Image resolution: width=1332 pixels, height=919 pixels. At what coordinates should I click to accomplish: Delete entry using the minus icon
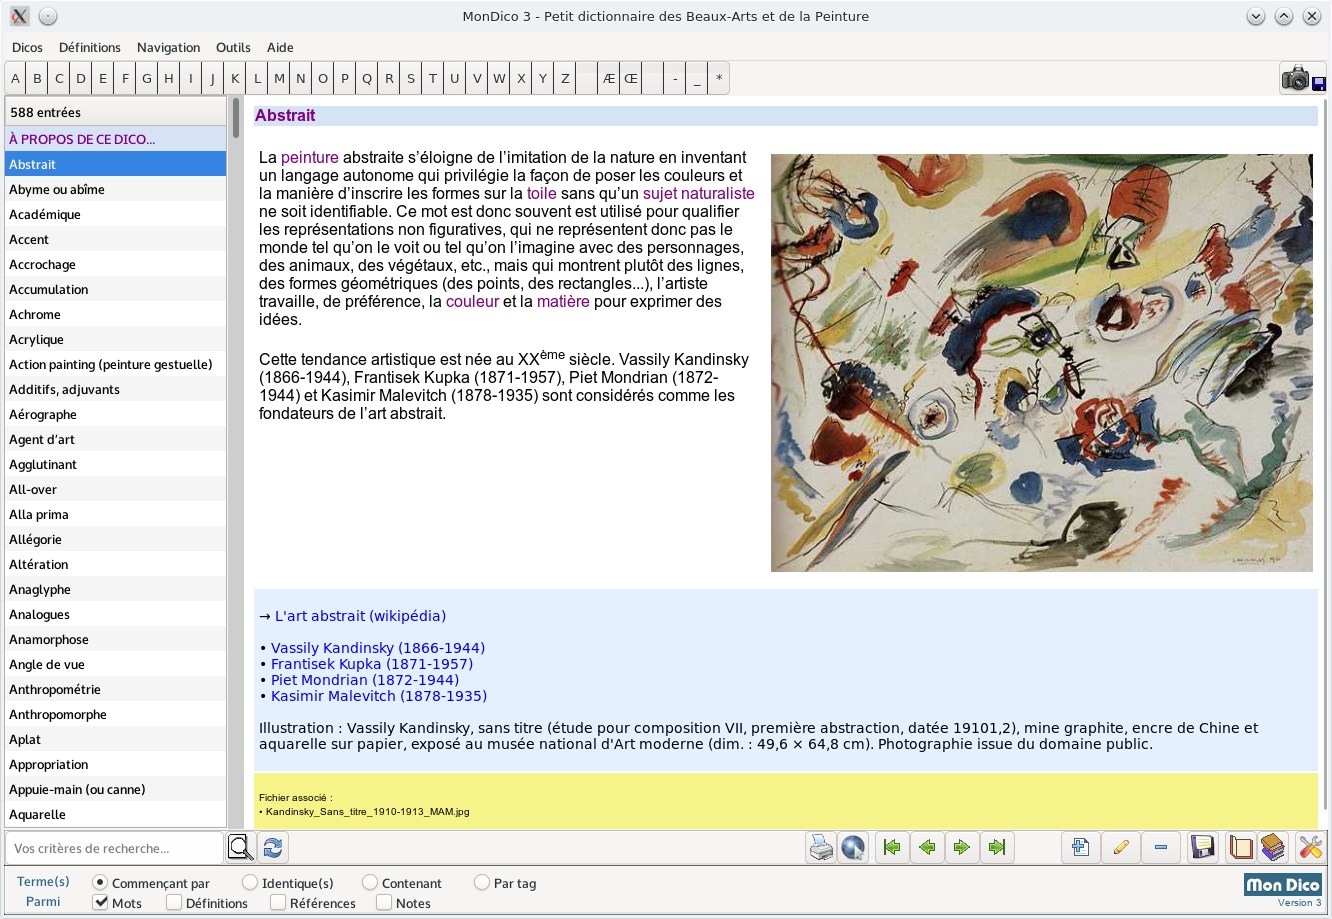[1161, 848]
